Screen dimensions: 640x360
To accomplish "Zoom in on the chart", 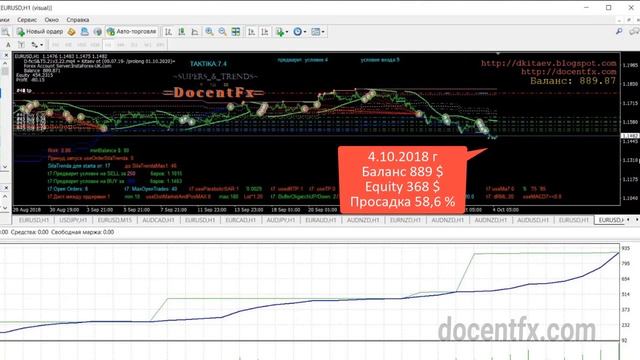I will coord(209,31).
